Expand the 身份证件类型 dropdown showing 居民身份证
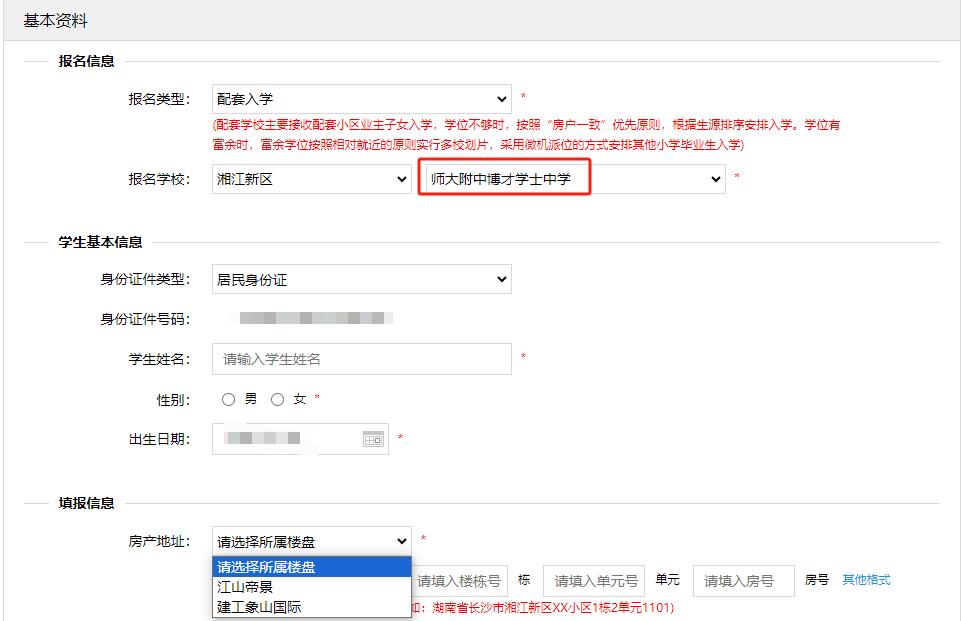 point(361,280)
